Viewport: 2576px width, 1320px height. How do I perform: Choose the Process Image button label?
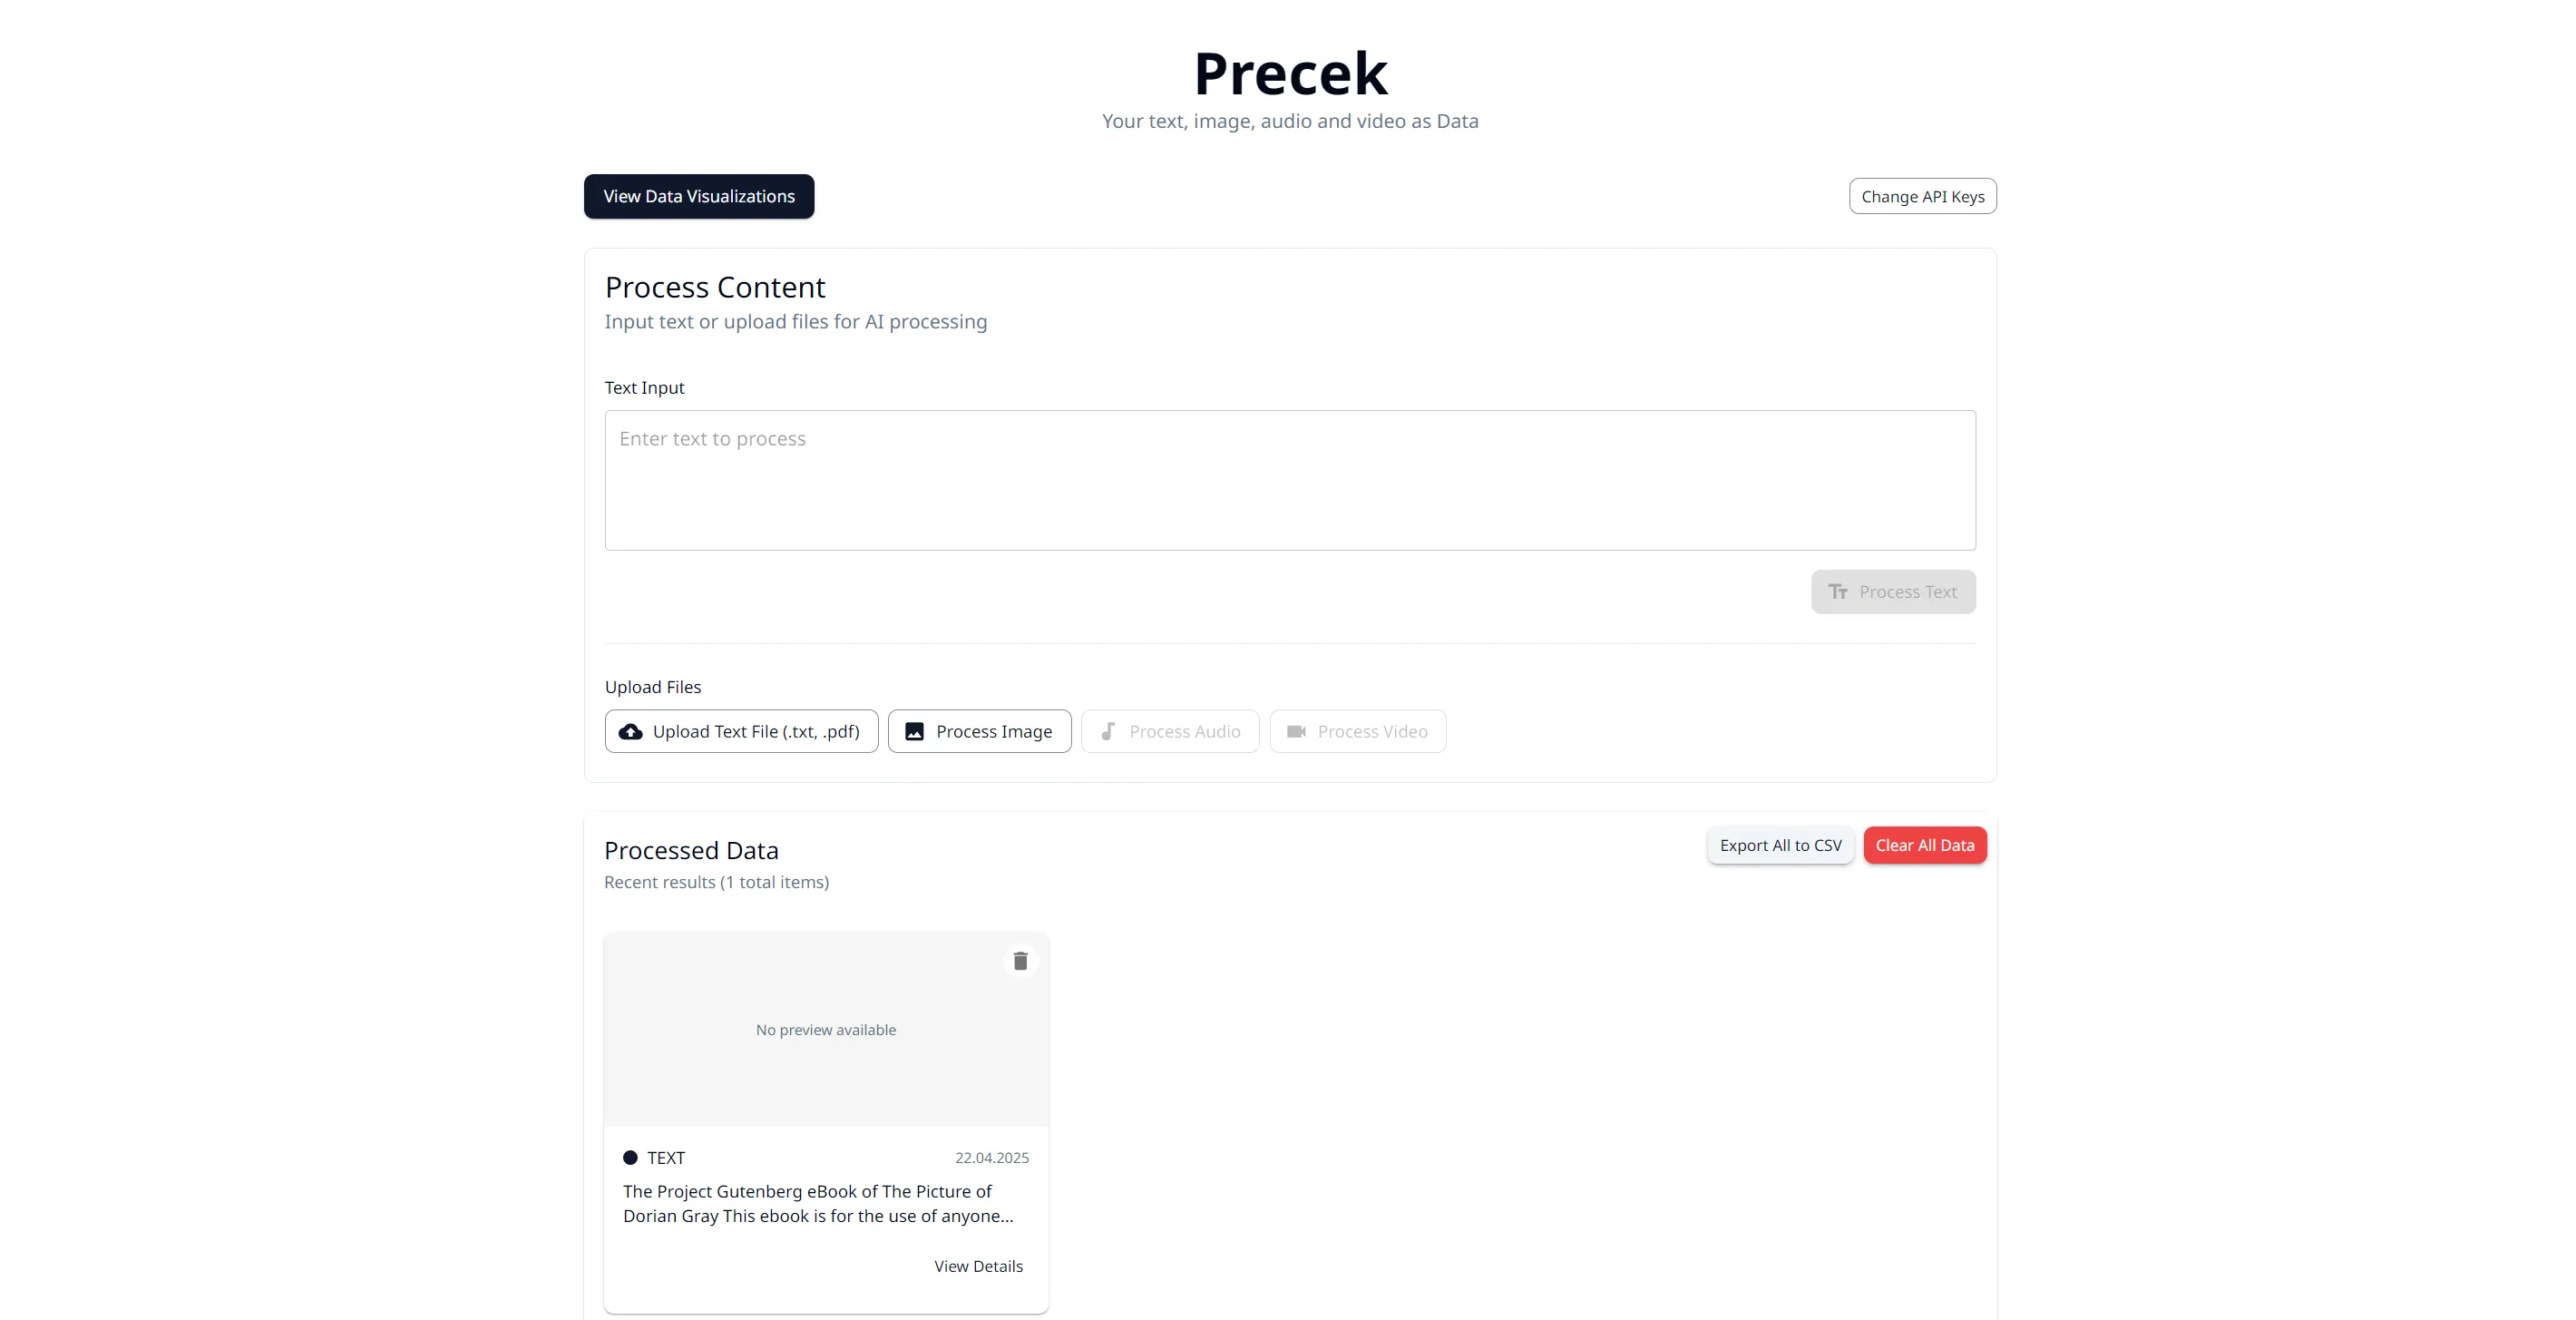(994, 732)
